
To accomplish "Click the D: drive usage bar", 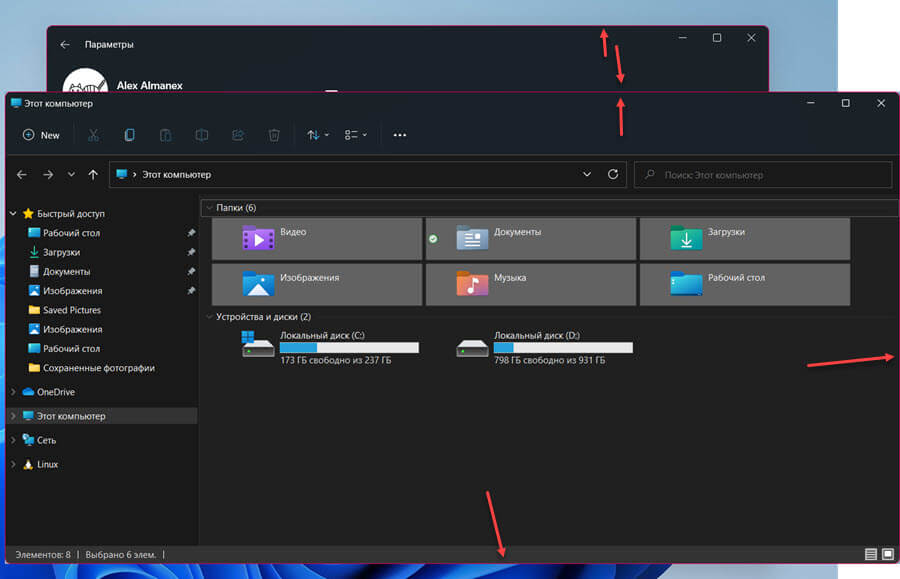I will click(x=563, y=348).
